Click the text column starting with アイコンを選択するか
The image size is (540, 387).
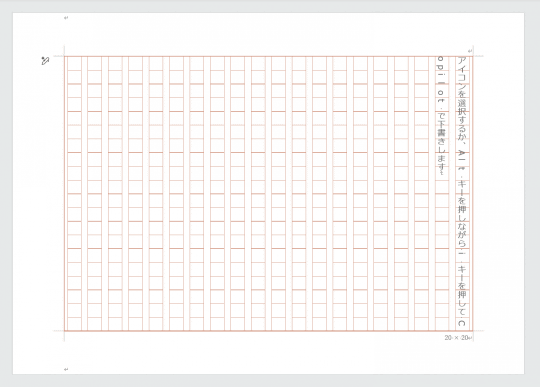[x=462, y=191]
